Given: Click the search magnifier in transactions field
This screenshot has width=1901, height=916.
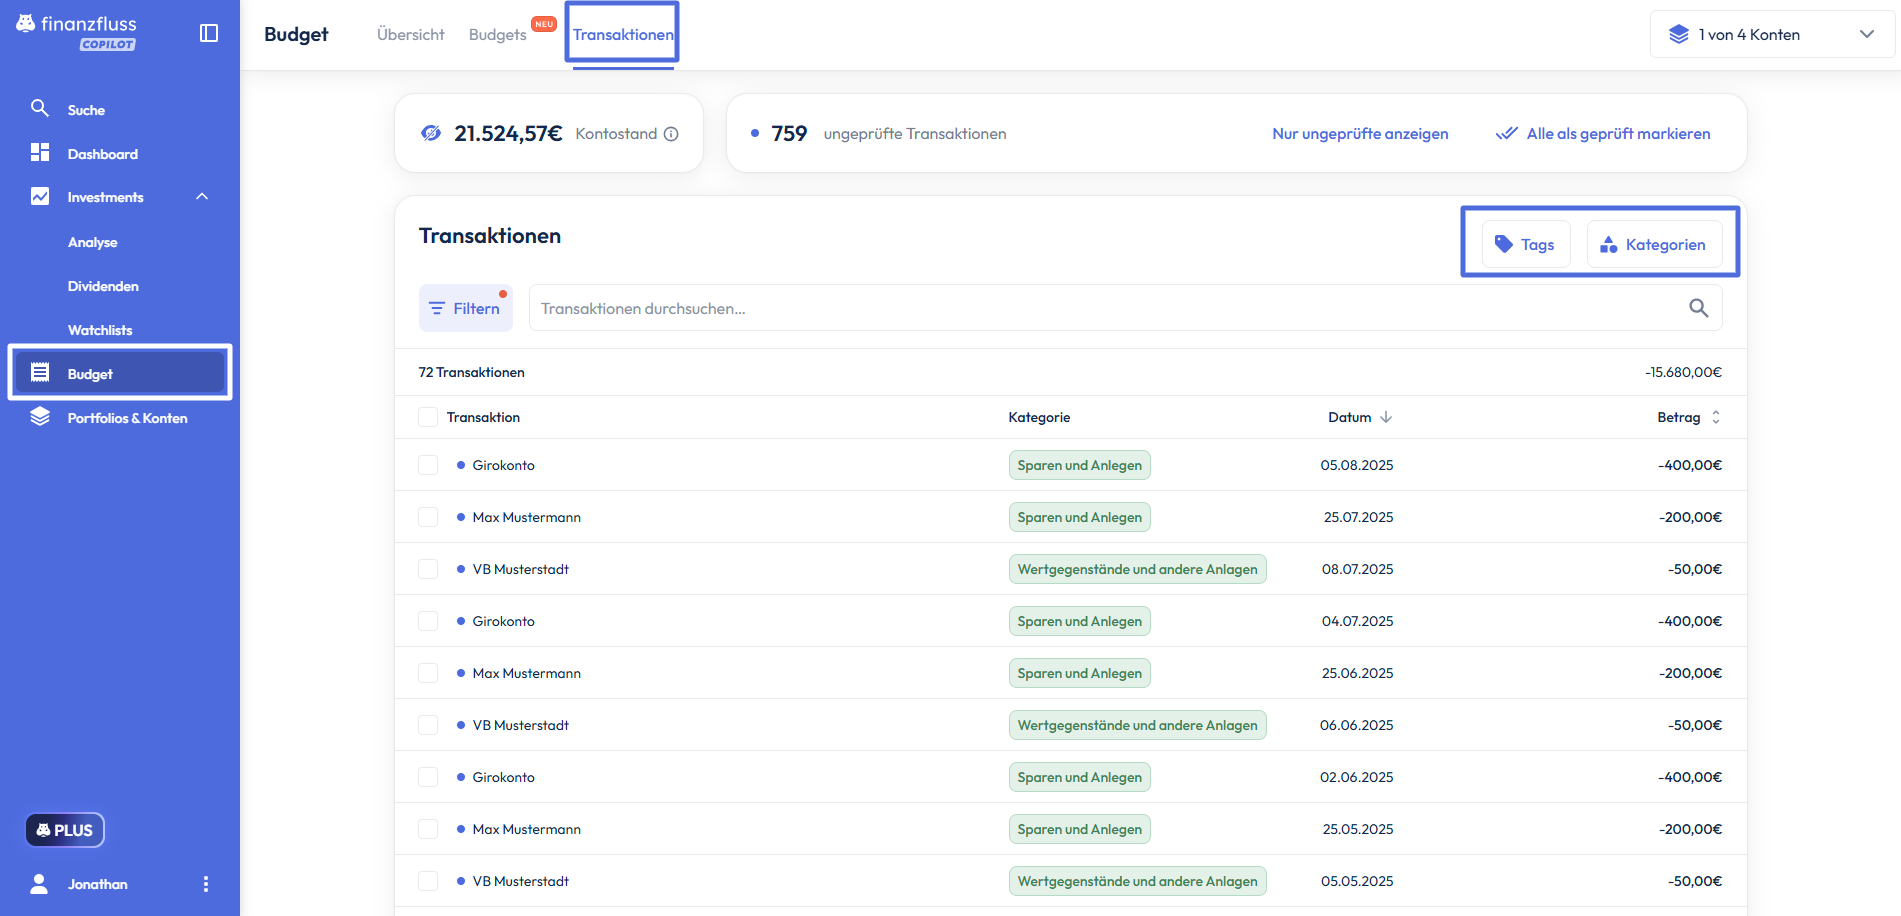Looking at the screenshot, I should (1698, 308).
